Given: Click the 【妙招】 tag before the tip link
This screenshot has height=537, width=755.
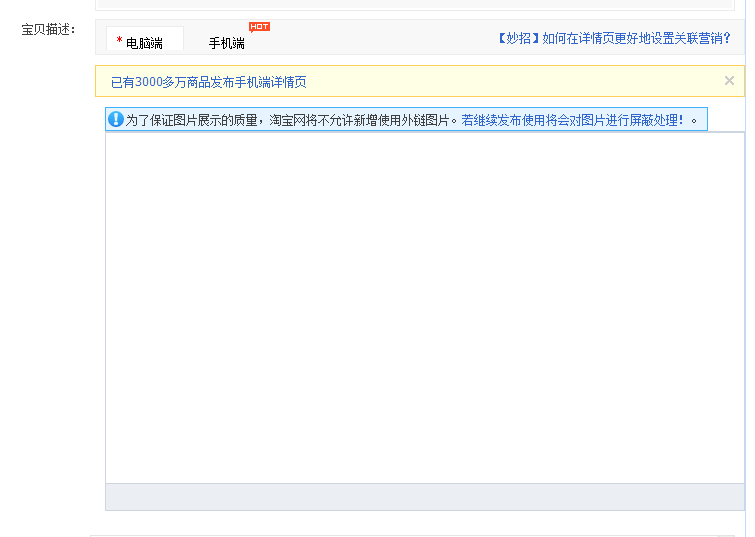Looking at the screenshot, I should [518, 38].
